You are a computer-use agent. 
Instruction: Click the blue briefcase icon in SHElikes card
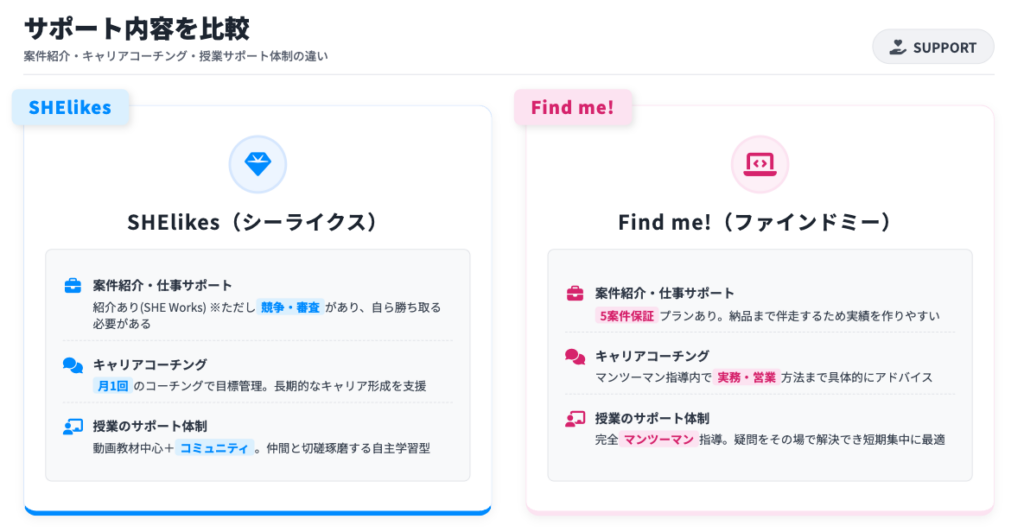tap(73, 286)
